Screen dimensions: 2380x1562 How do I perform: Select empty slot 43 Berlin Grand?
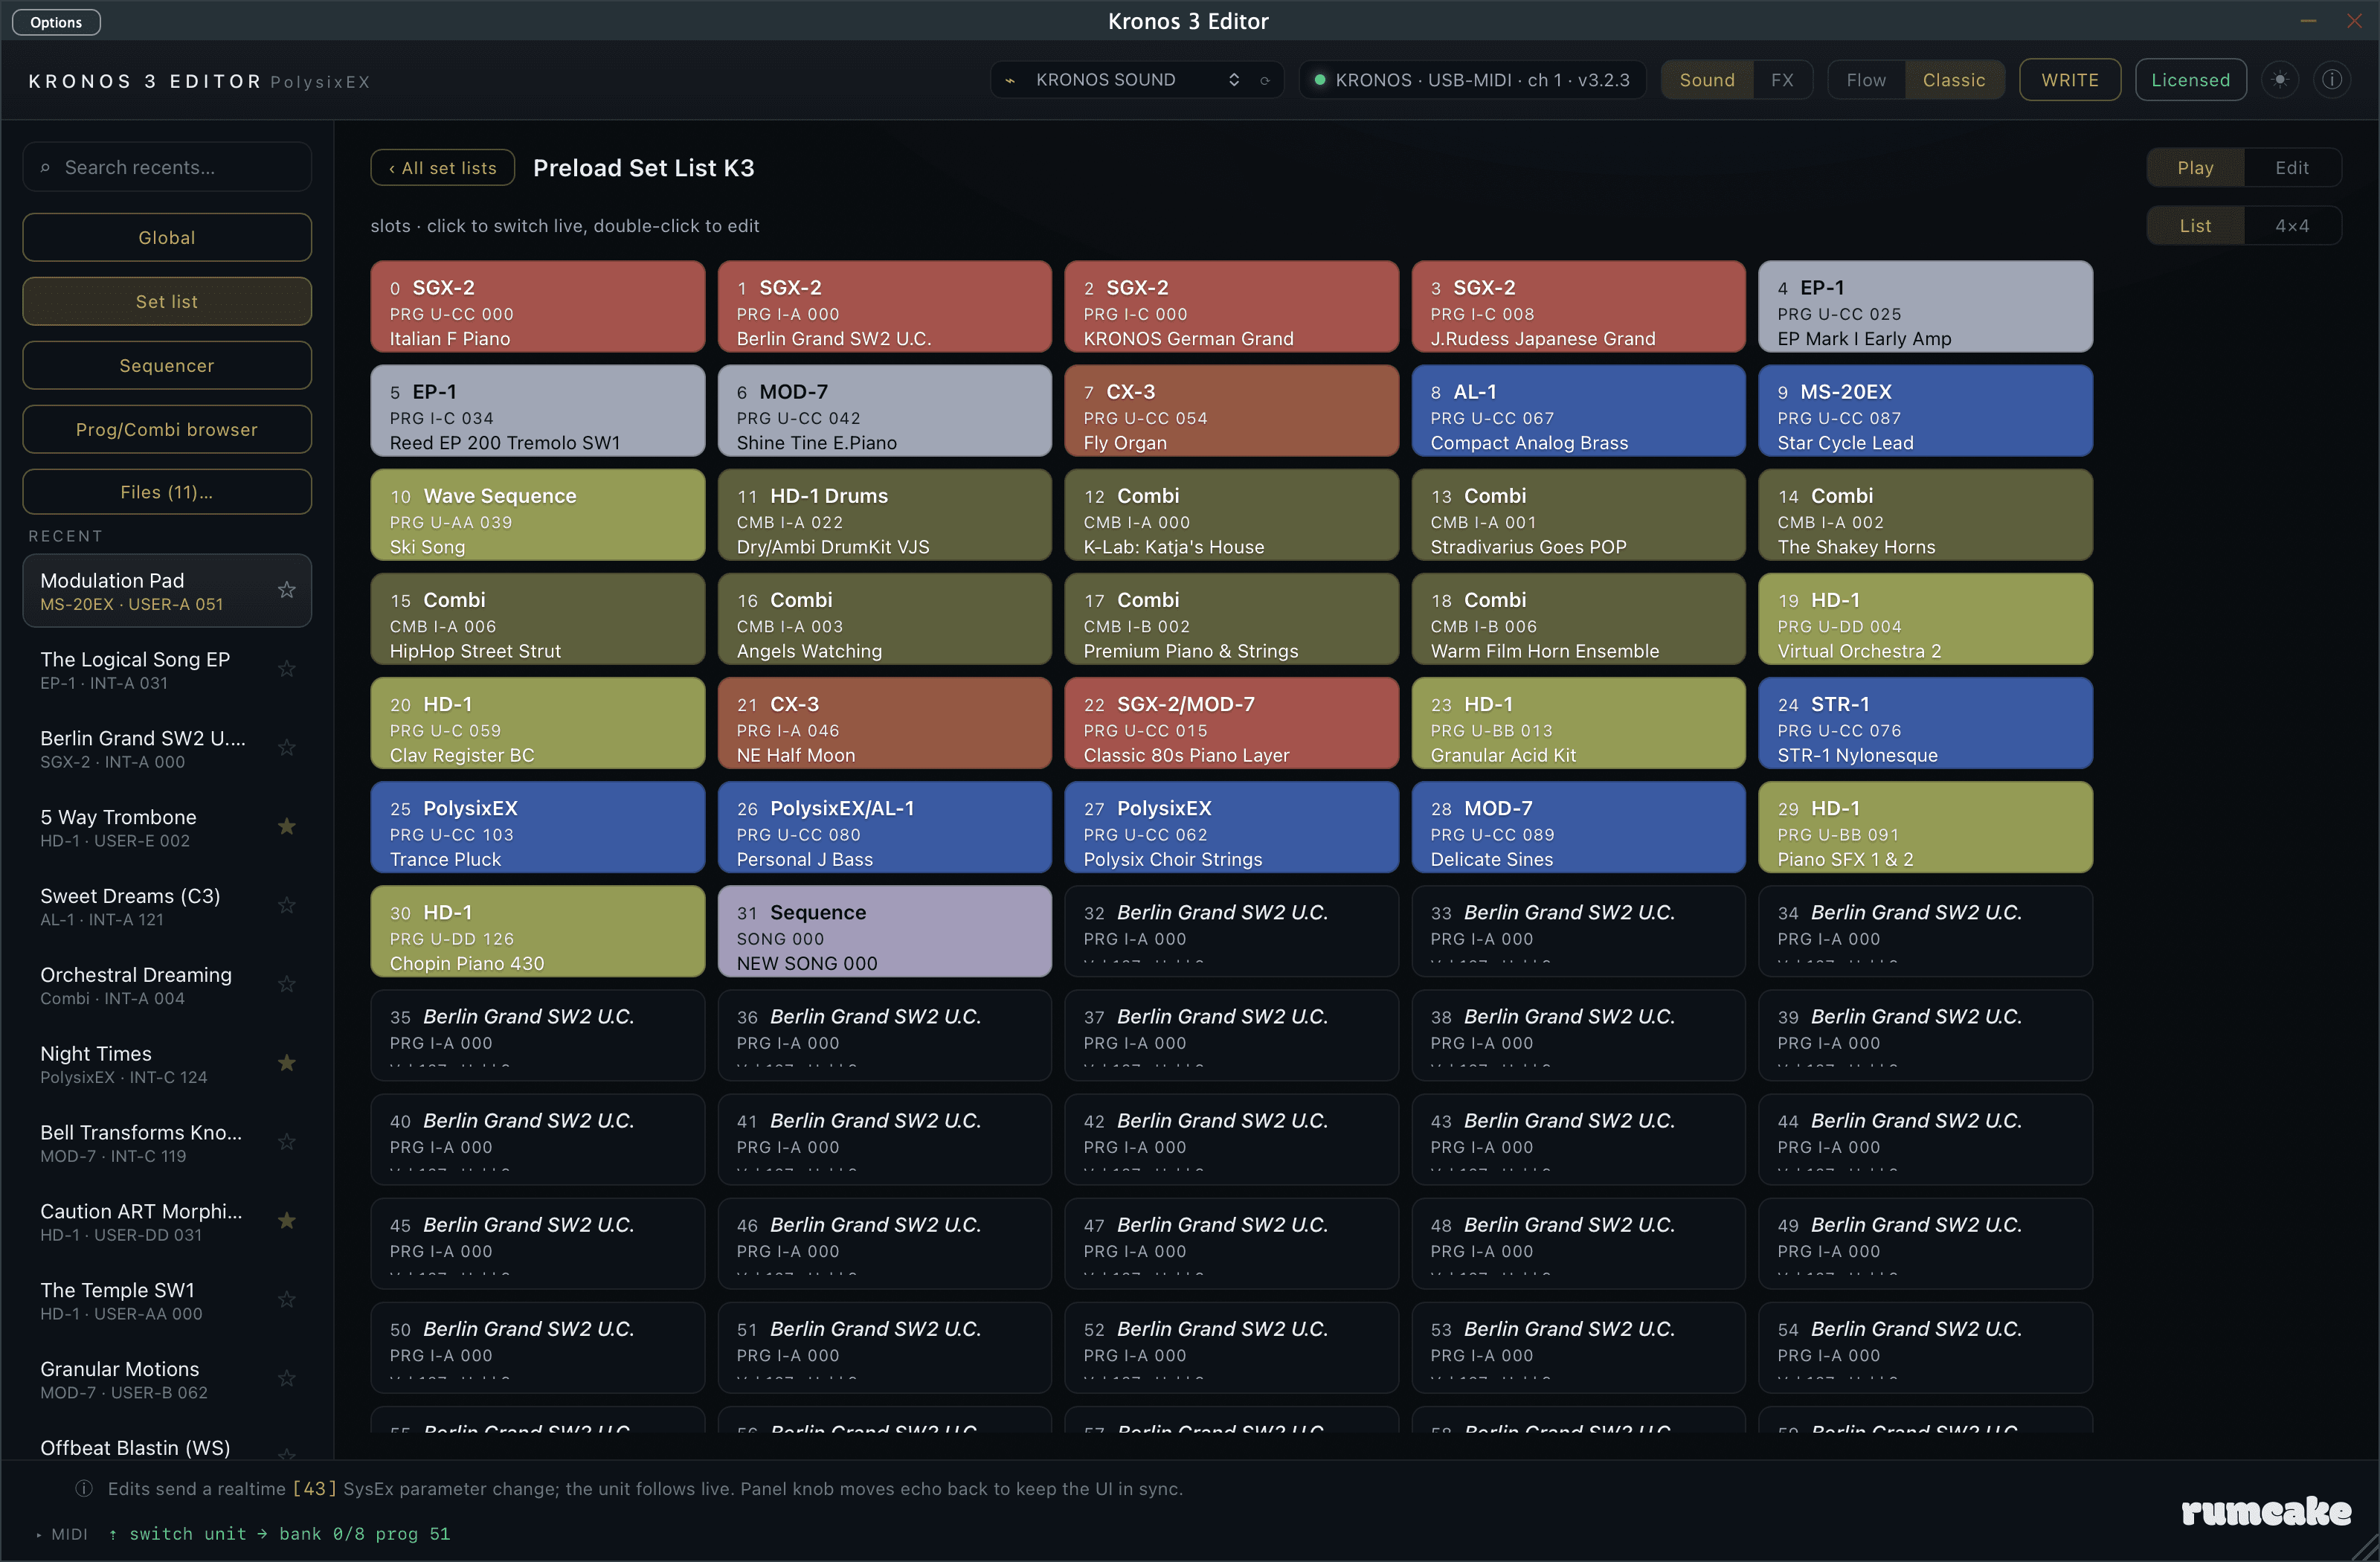click(1578, 1139)
